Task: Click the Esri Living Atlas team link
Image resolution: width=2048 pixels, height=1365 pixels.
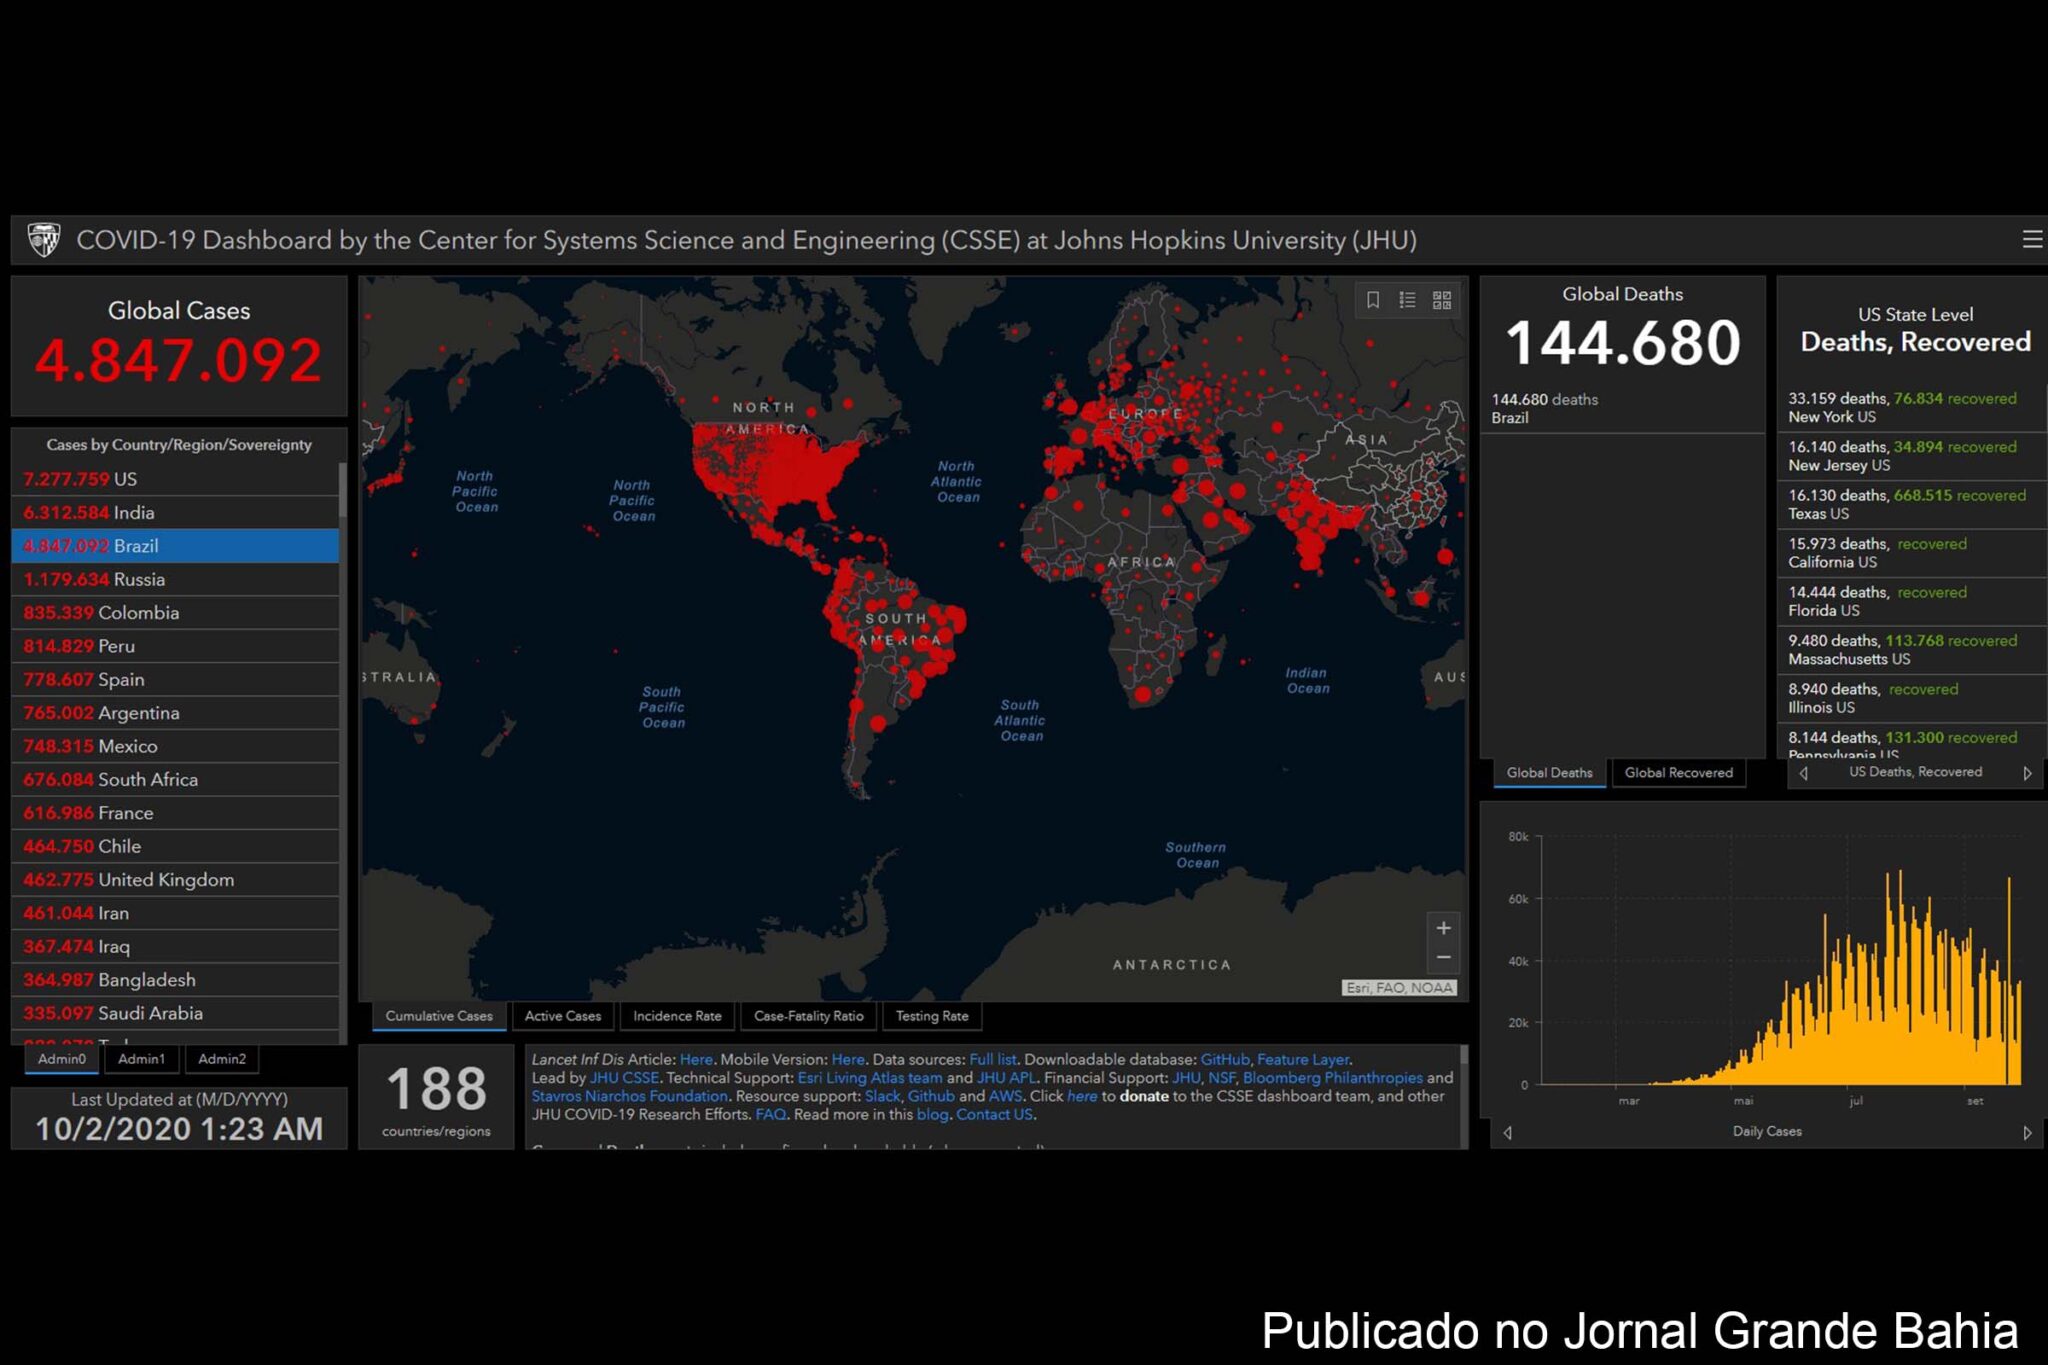Action: (x=869, y=1078)
